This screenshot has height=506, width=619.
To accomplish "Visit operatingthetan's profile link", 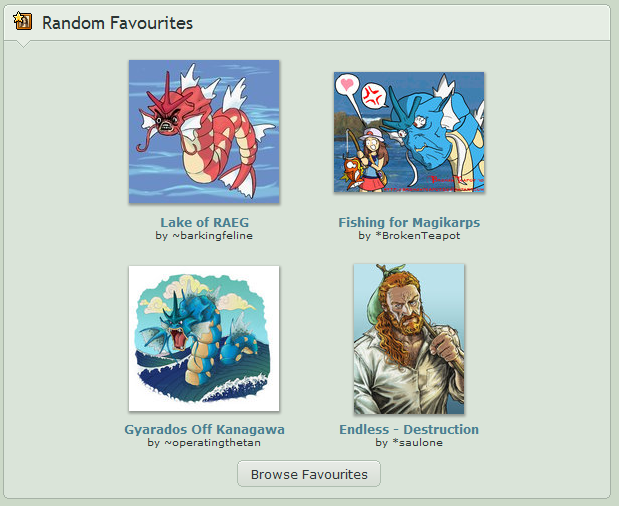I will [216, 442].
